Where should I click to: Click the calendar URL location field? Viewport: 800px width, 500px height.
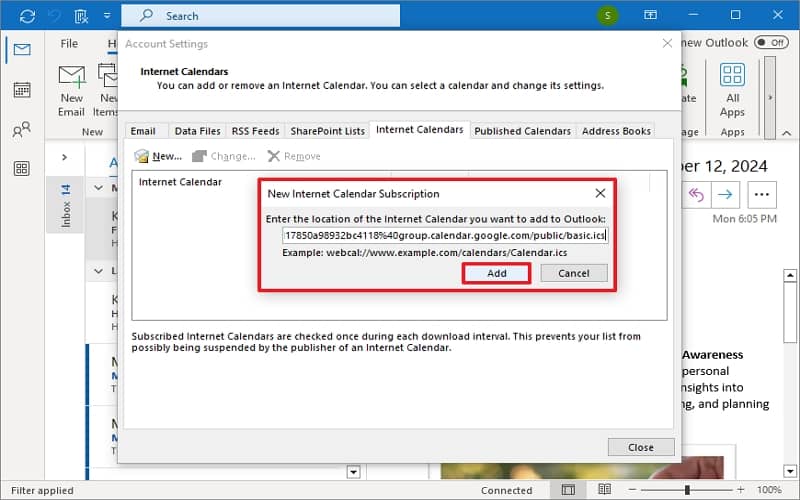click(445, 235)
